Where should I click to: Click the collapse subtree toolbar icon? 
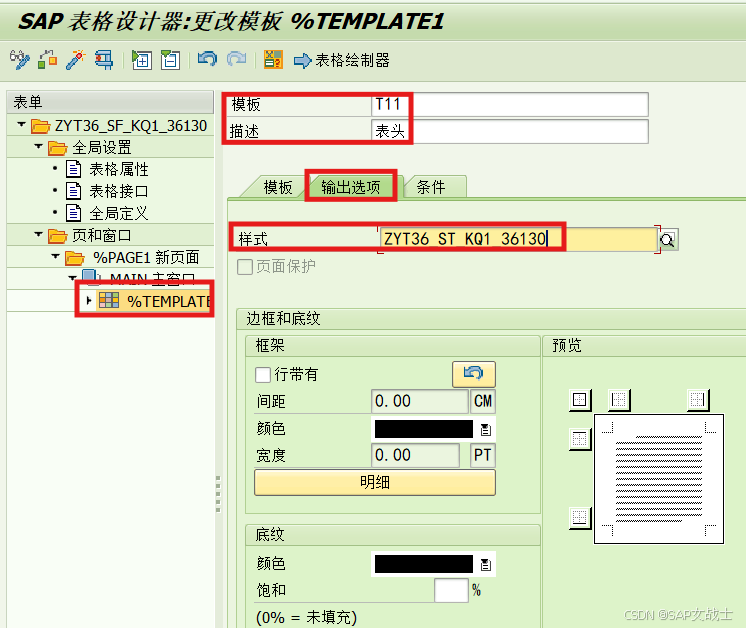(x=170, y=60)
